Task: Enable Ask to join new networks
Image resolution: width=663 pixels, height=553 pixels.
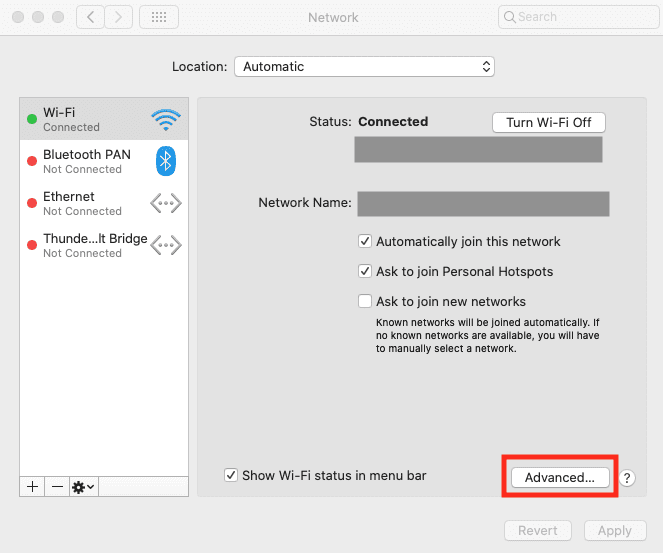Action: pos(365,301)
